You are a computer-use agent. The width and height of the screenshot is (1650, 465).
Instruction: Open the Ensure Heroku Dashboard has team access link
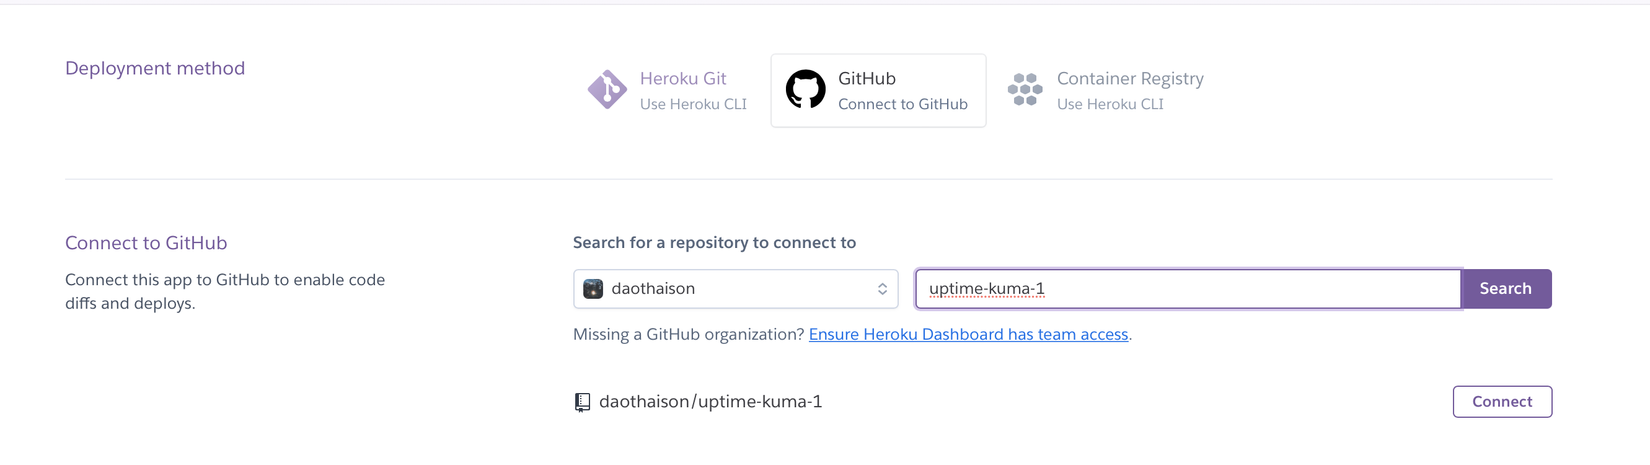pyautogui.click(x=968, y=335)
